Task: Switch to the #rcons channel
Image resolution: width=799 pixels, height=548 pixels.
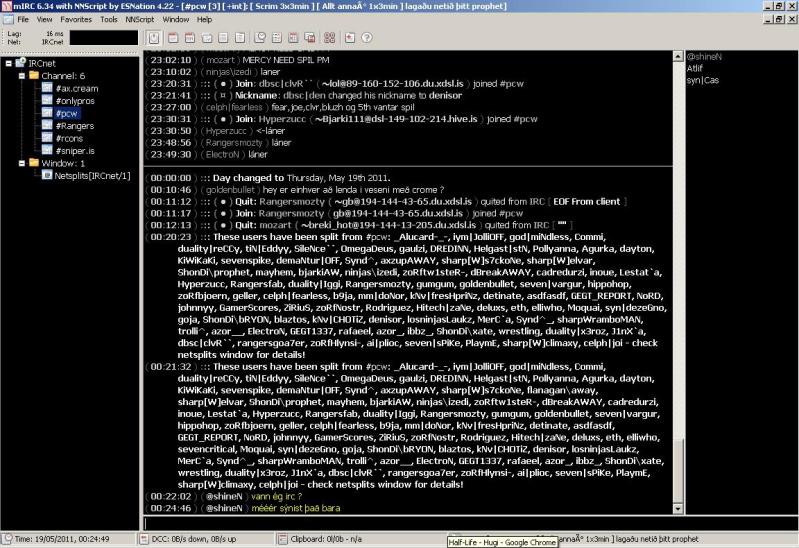Action: (x=69, y=138)
